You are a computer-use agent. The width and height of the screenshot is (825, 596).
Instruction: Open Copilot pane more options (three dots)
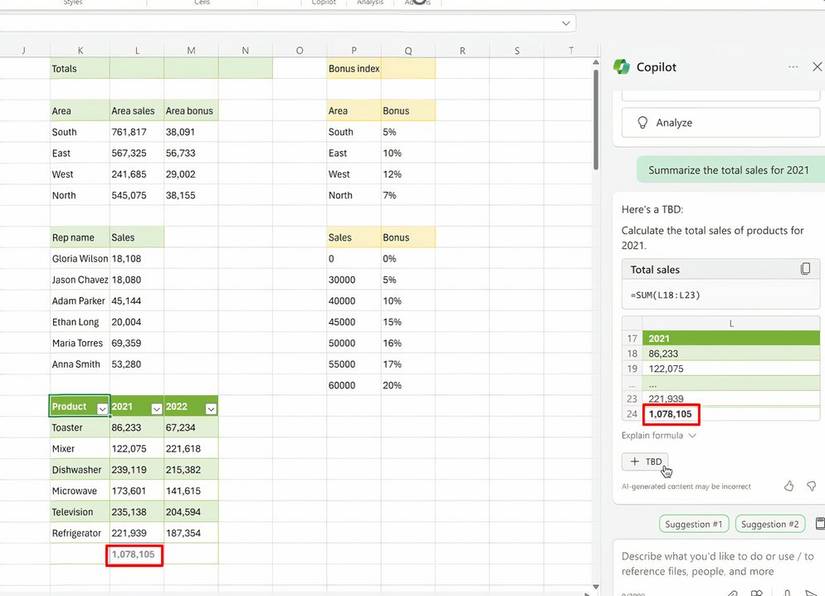[793, 67]
